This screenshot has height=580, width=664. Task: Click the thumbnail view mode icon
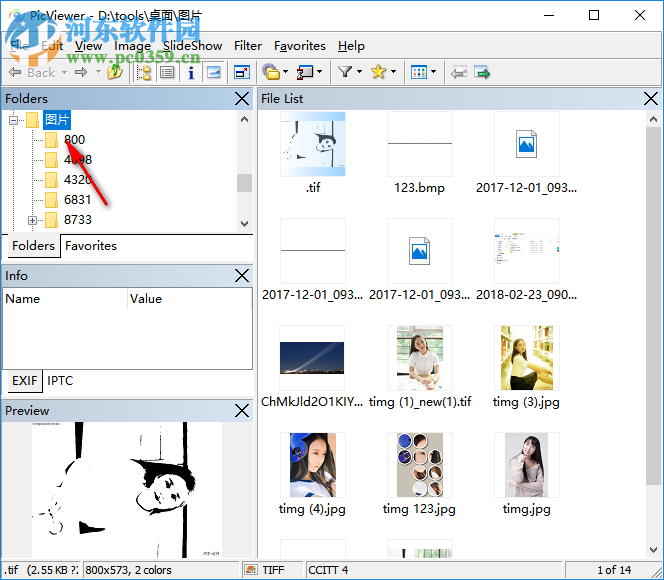[x=419, y=72]
